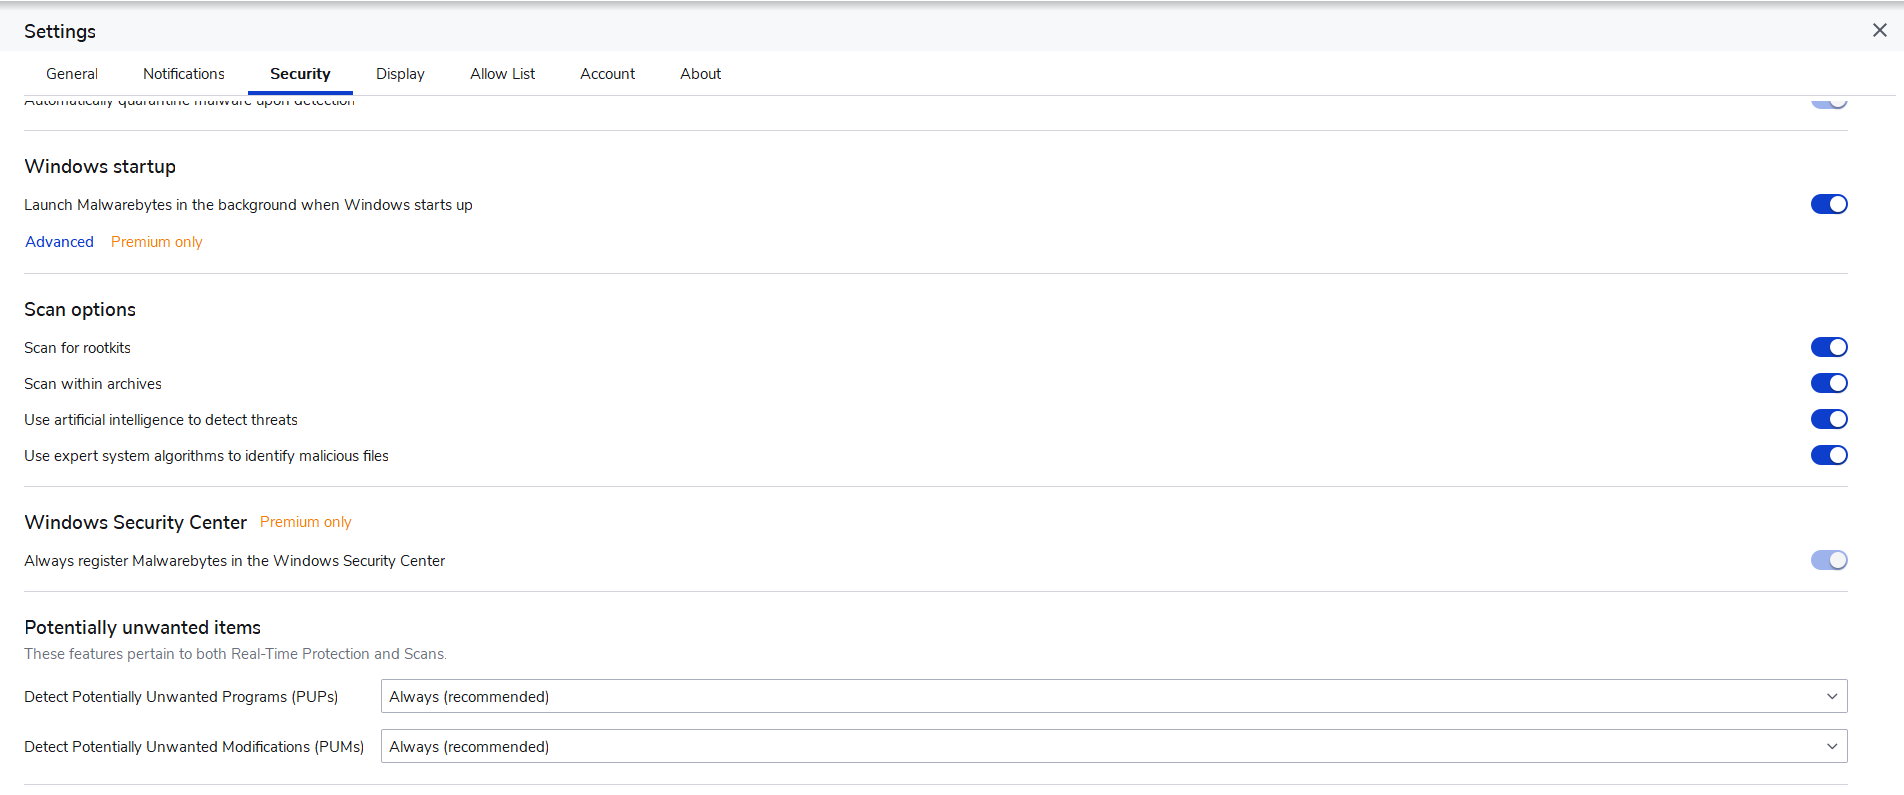Disable expert system algorithms switch

click(x=1829, y=455)
